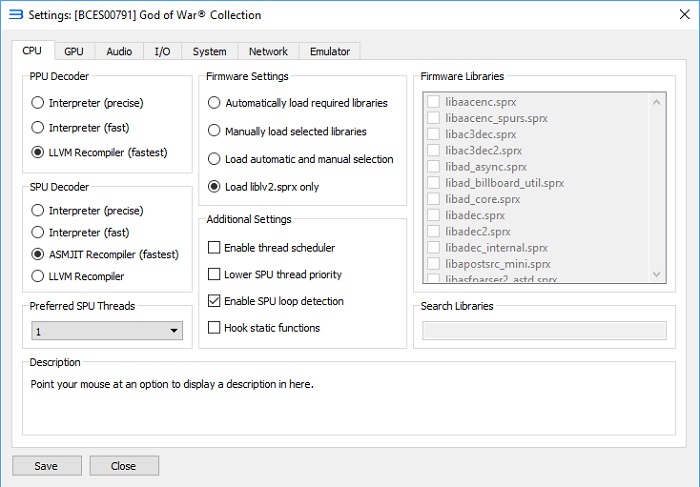This screenshot has width=700, height=487.
Task: Choose Manually load selected libraries
Action: pos(214,131)
